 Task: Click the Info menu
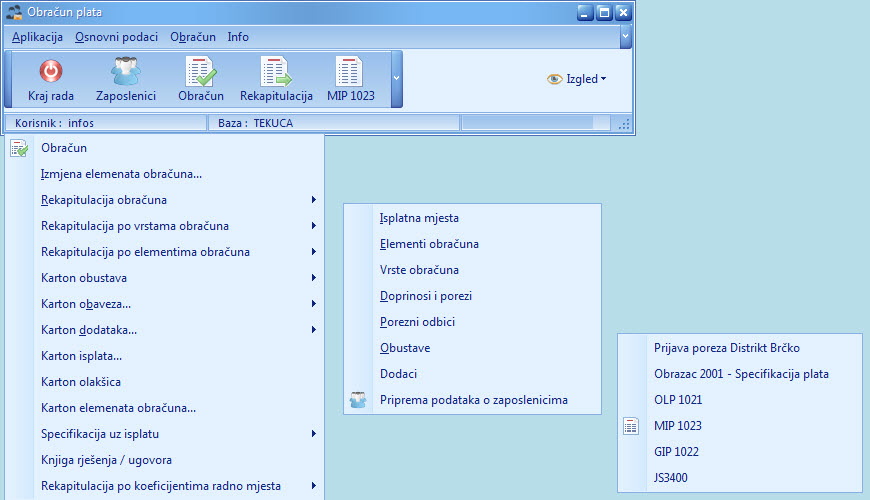(x=238, y=37)
